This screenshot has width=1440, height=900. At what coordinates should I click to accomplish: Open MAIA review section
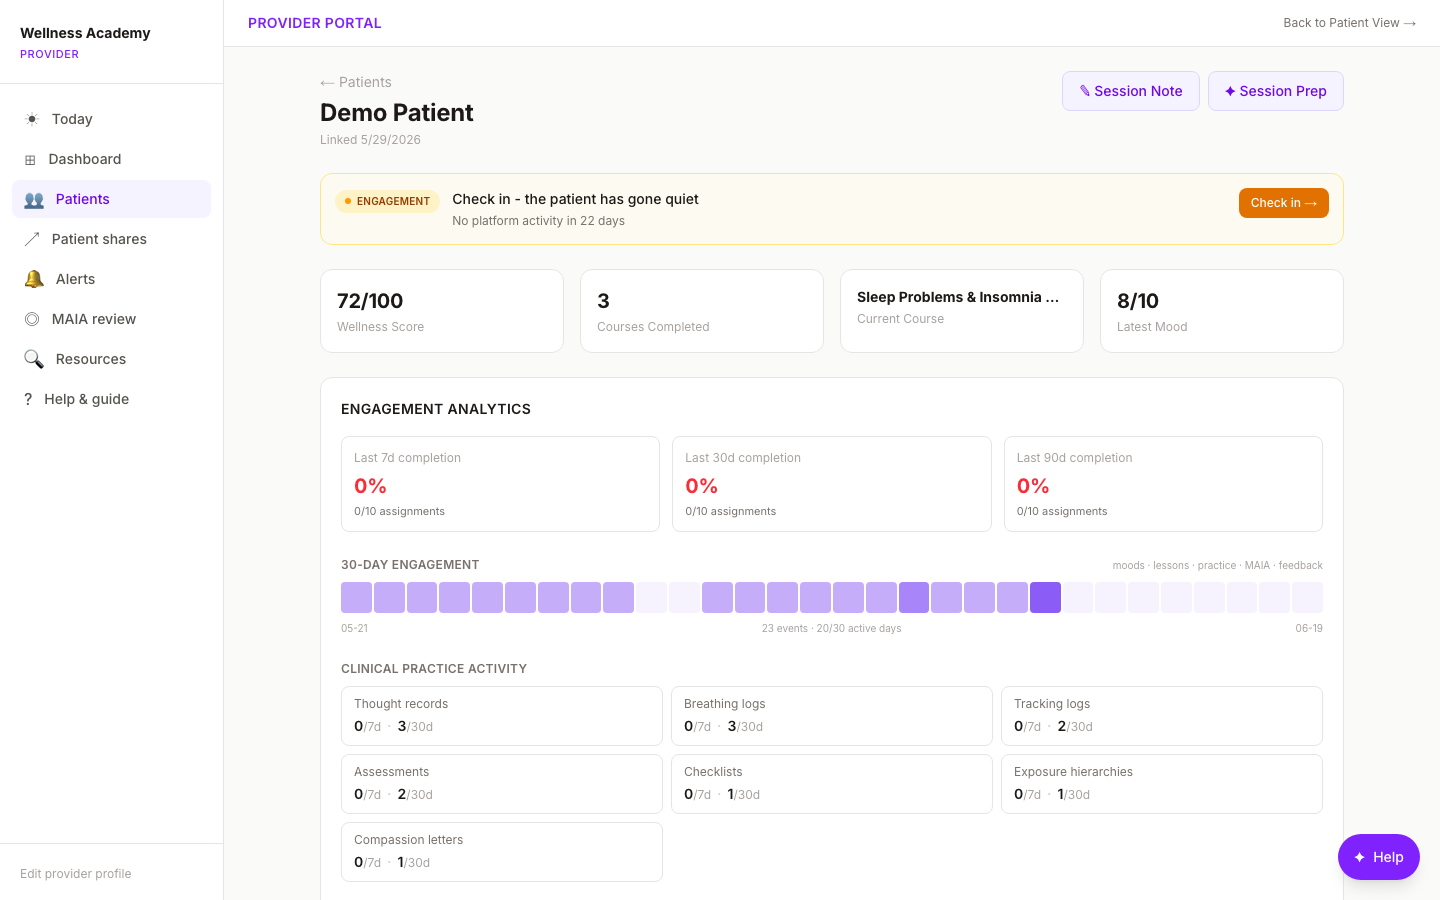[x=111, y=319]
